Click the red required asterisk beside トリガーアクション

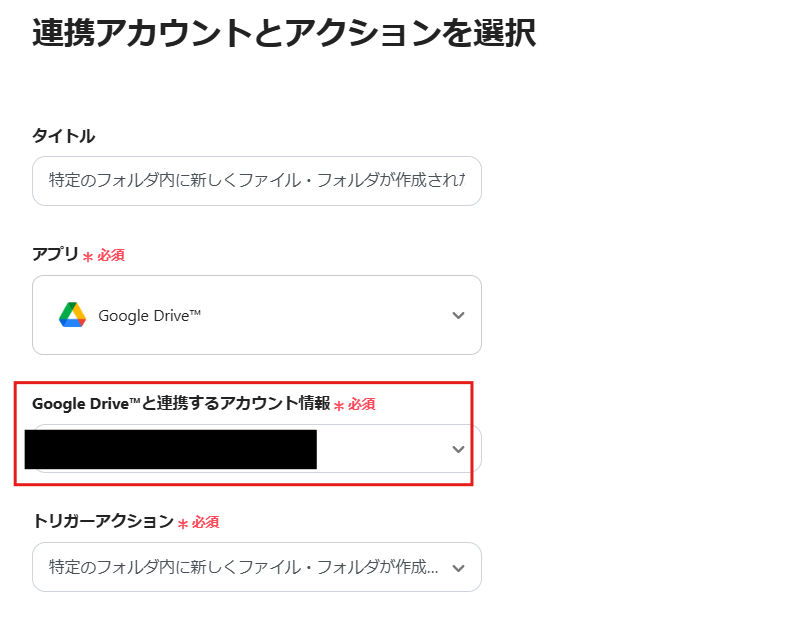183,524
